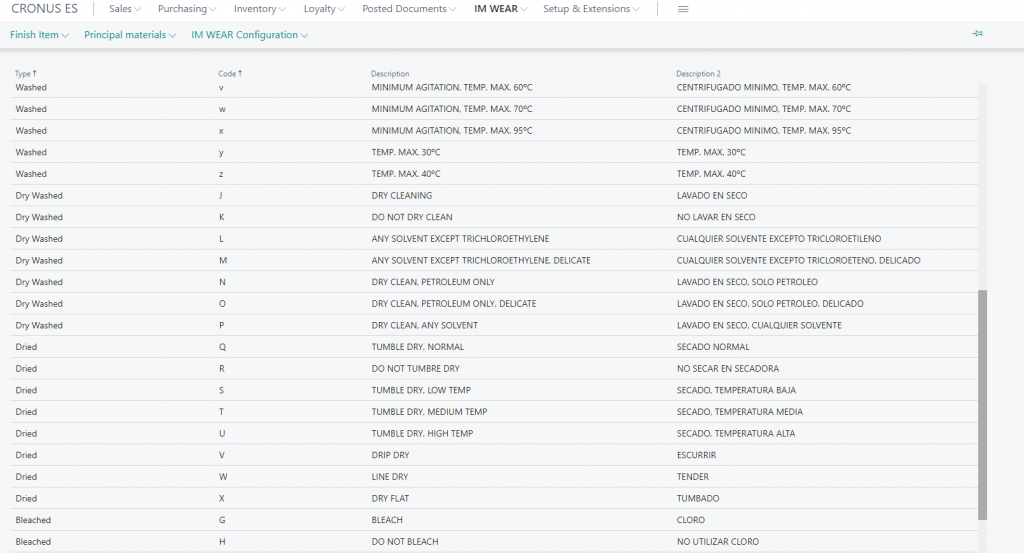Click 'CENTRIFUGADO MINIMO, TEMP. MAX. 60ºC' cell

tap(763, 87)
